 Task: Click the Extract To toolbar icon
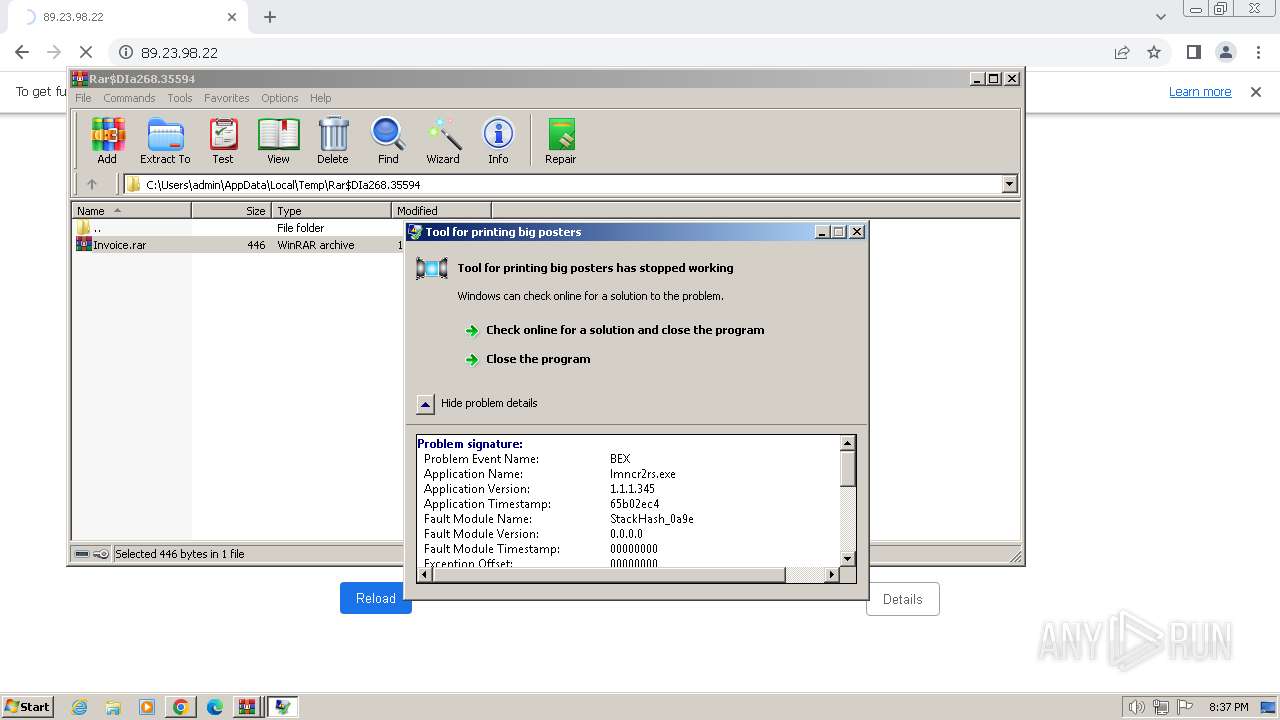pyautogui.click(x=165, y=140)
